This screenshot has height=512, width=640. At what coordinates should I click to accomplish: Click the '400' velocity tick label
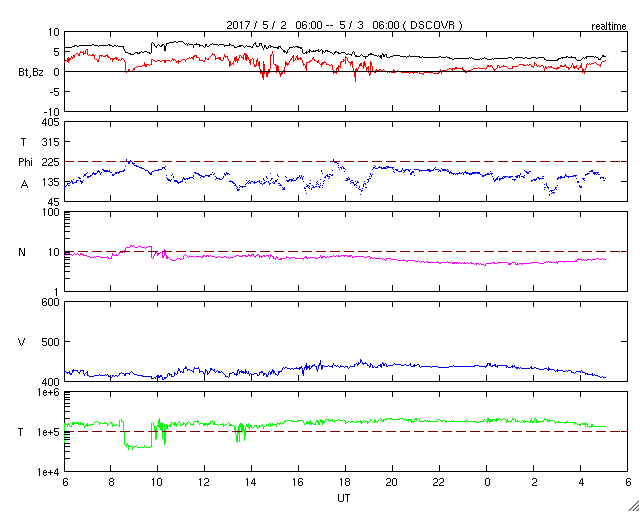51,381
